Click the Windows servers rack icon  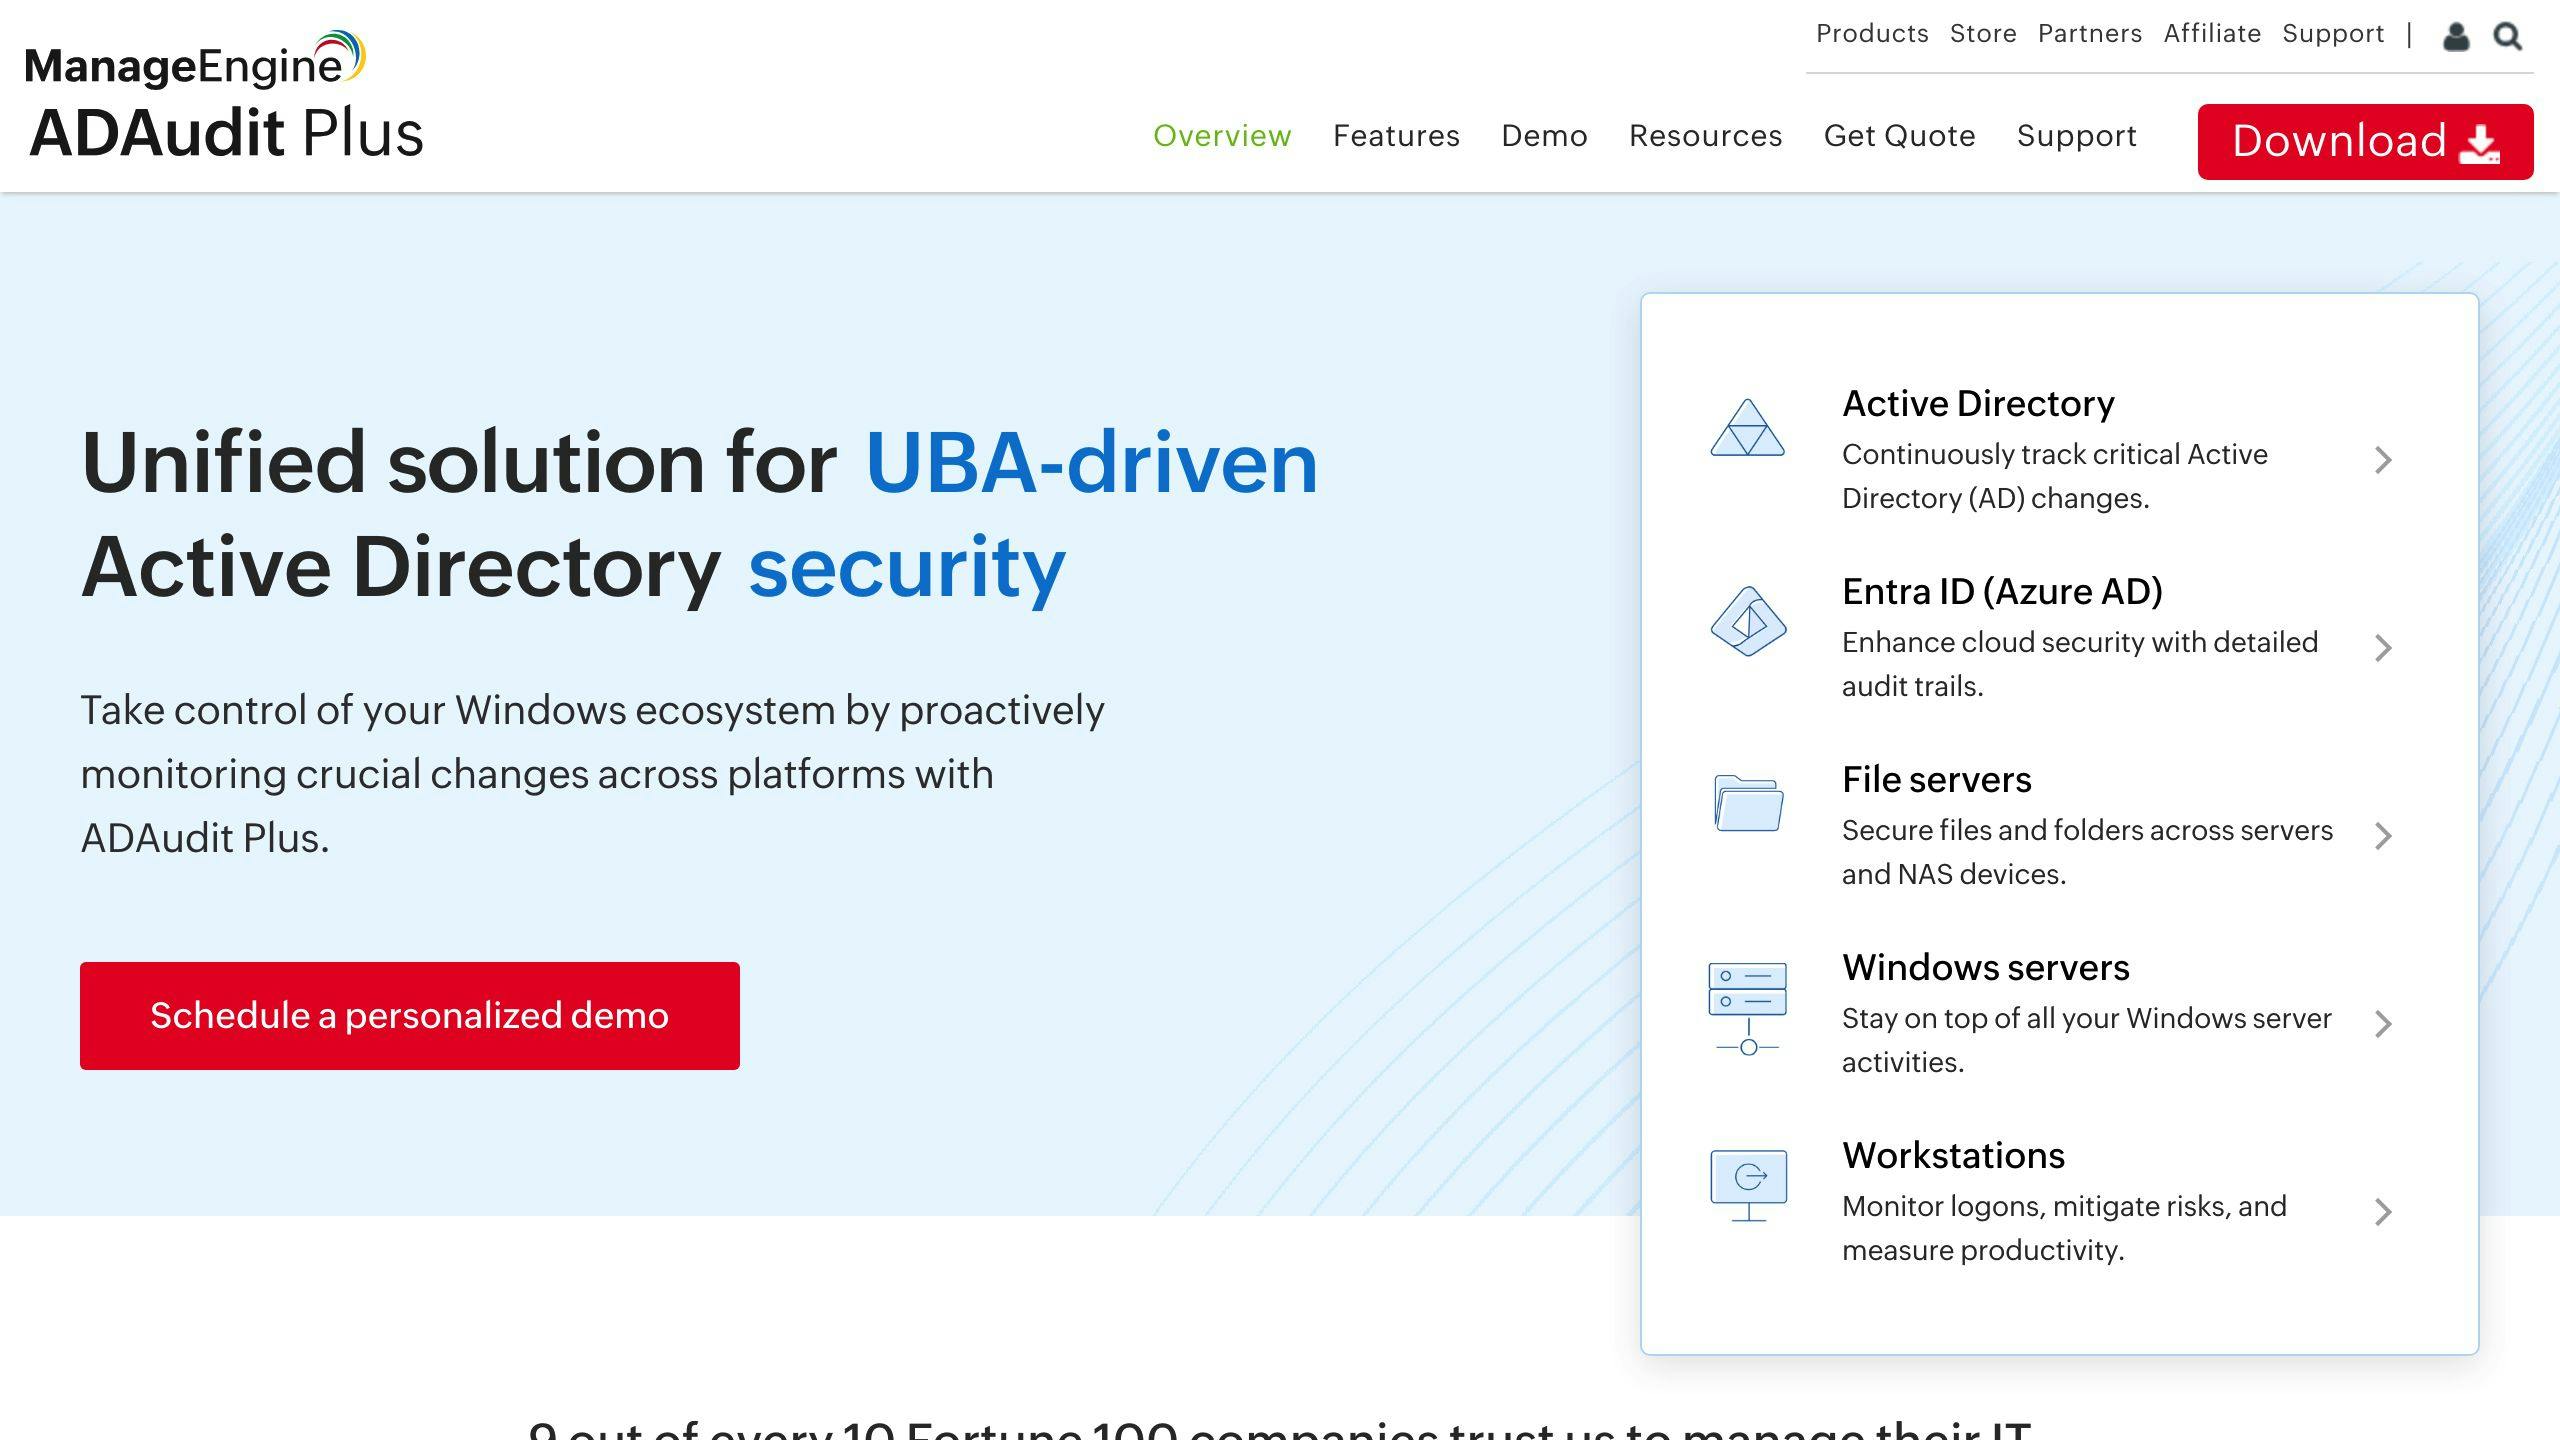(x=1748, y=1009)
